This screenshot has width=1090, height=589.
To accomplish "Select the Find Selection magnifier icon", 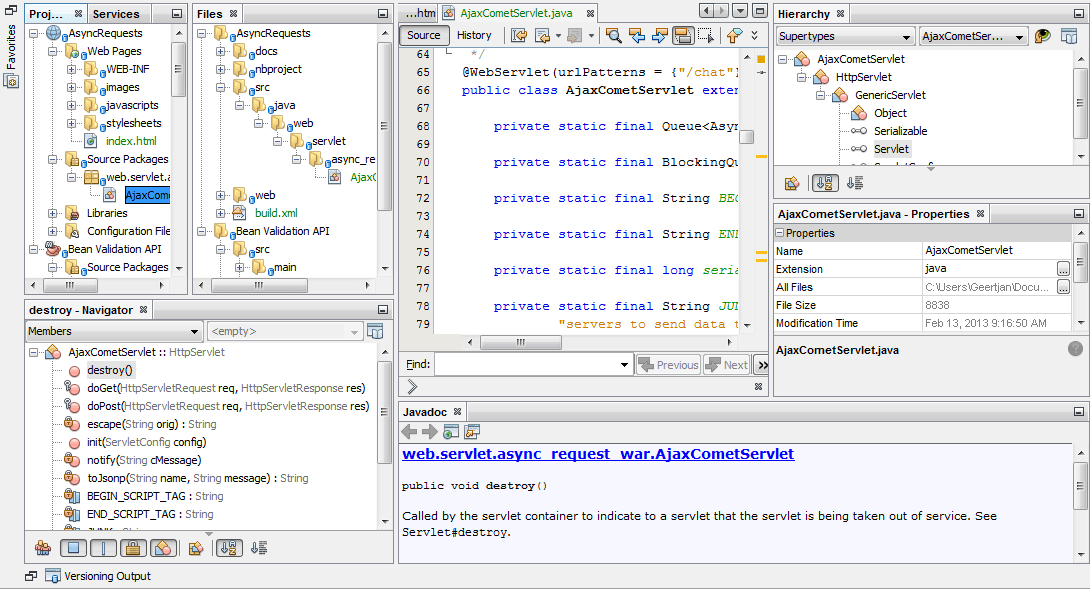I will [613, 35].
